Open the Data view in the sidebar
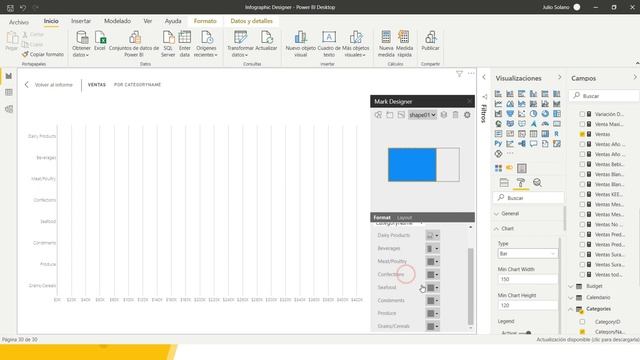Image resolution: width=640 pixels, height=360 pixels. tap(9, 93)
